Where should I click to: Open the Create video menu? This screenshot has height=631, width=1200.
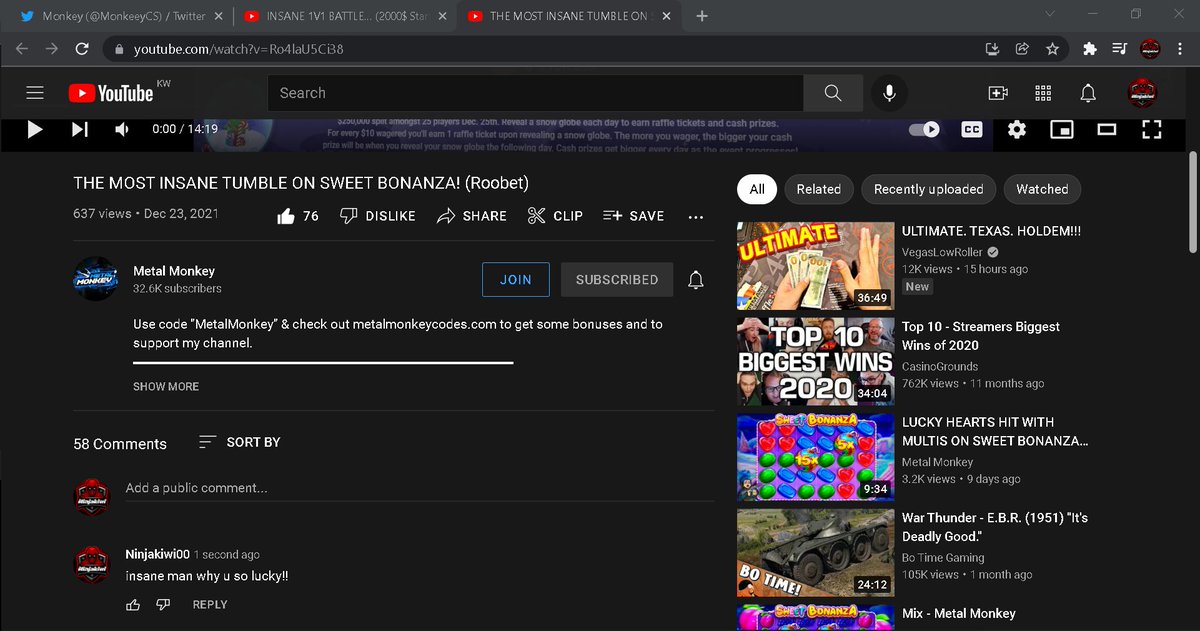click(998, 93)
